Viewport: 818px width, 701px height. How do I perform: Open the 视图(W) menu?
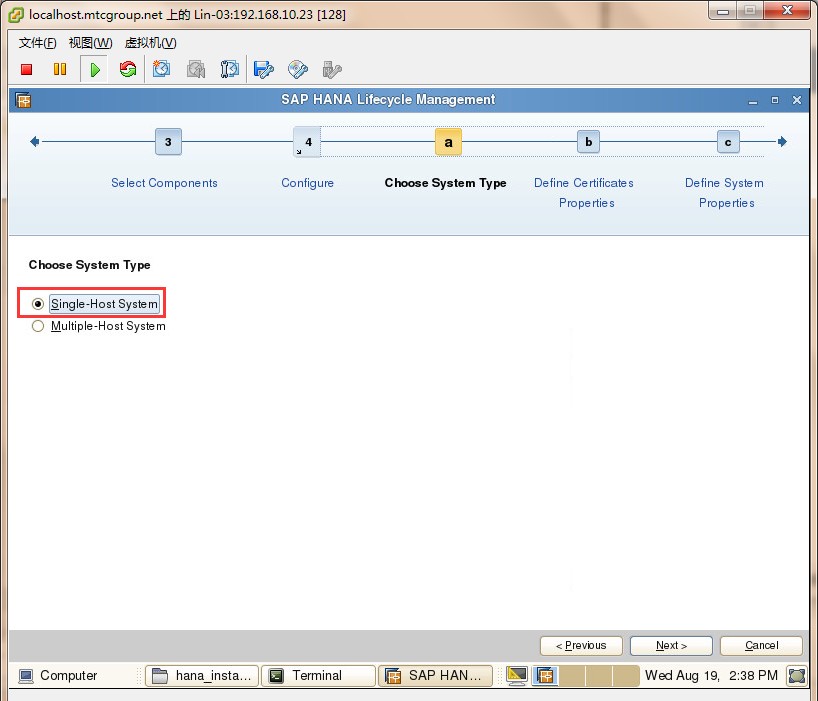(x=90, y=43)
